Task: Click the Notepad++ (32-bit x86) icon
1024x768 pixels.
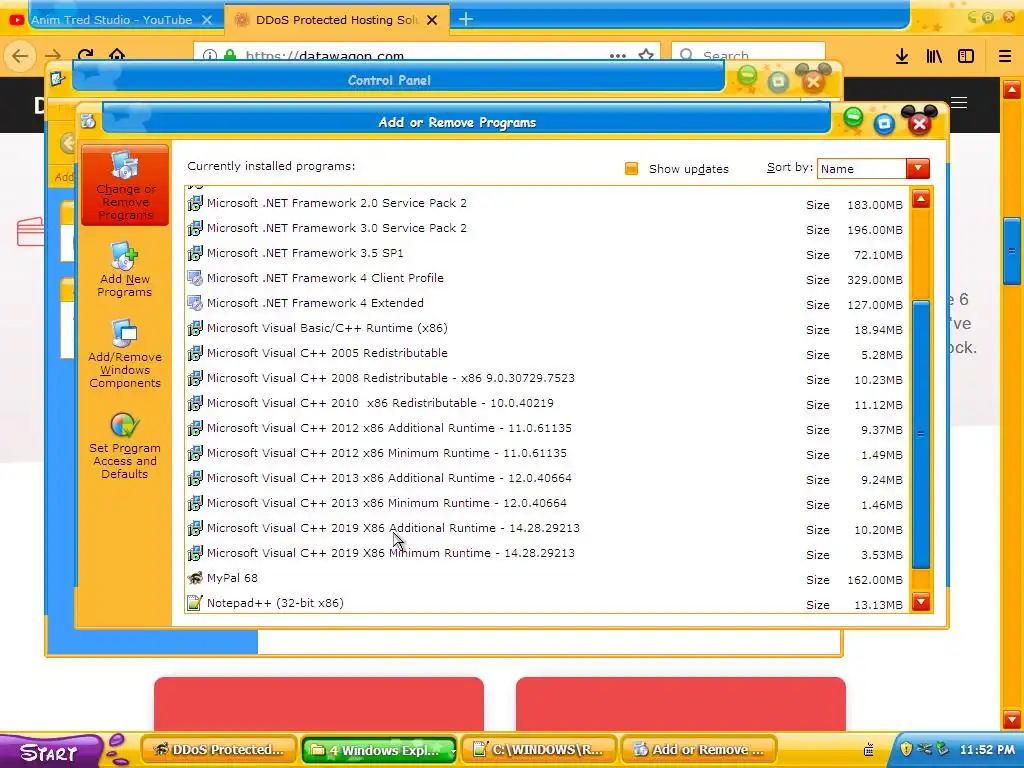Action: pyautogui.click(x=195, y=603)
